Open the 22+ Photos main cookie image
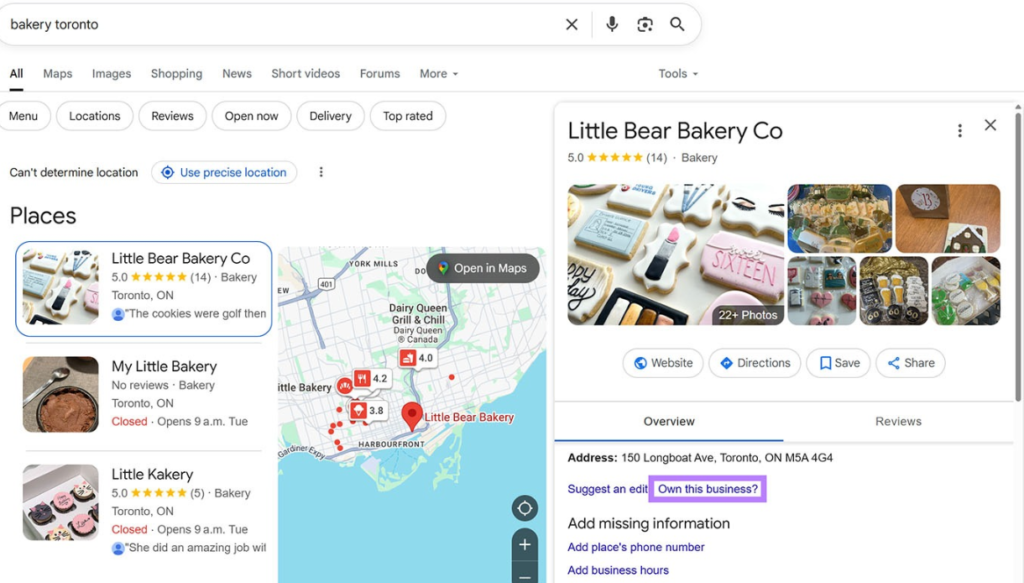 pos(676,255)
